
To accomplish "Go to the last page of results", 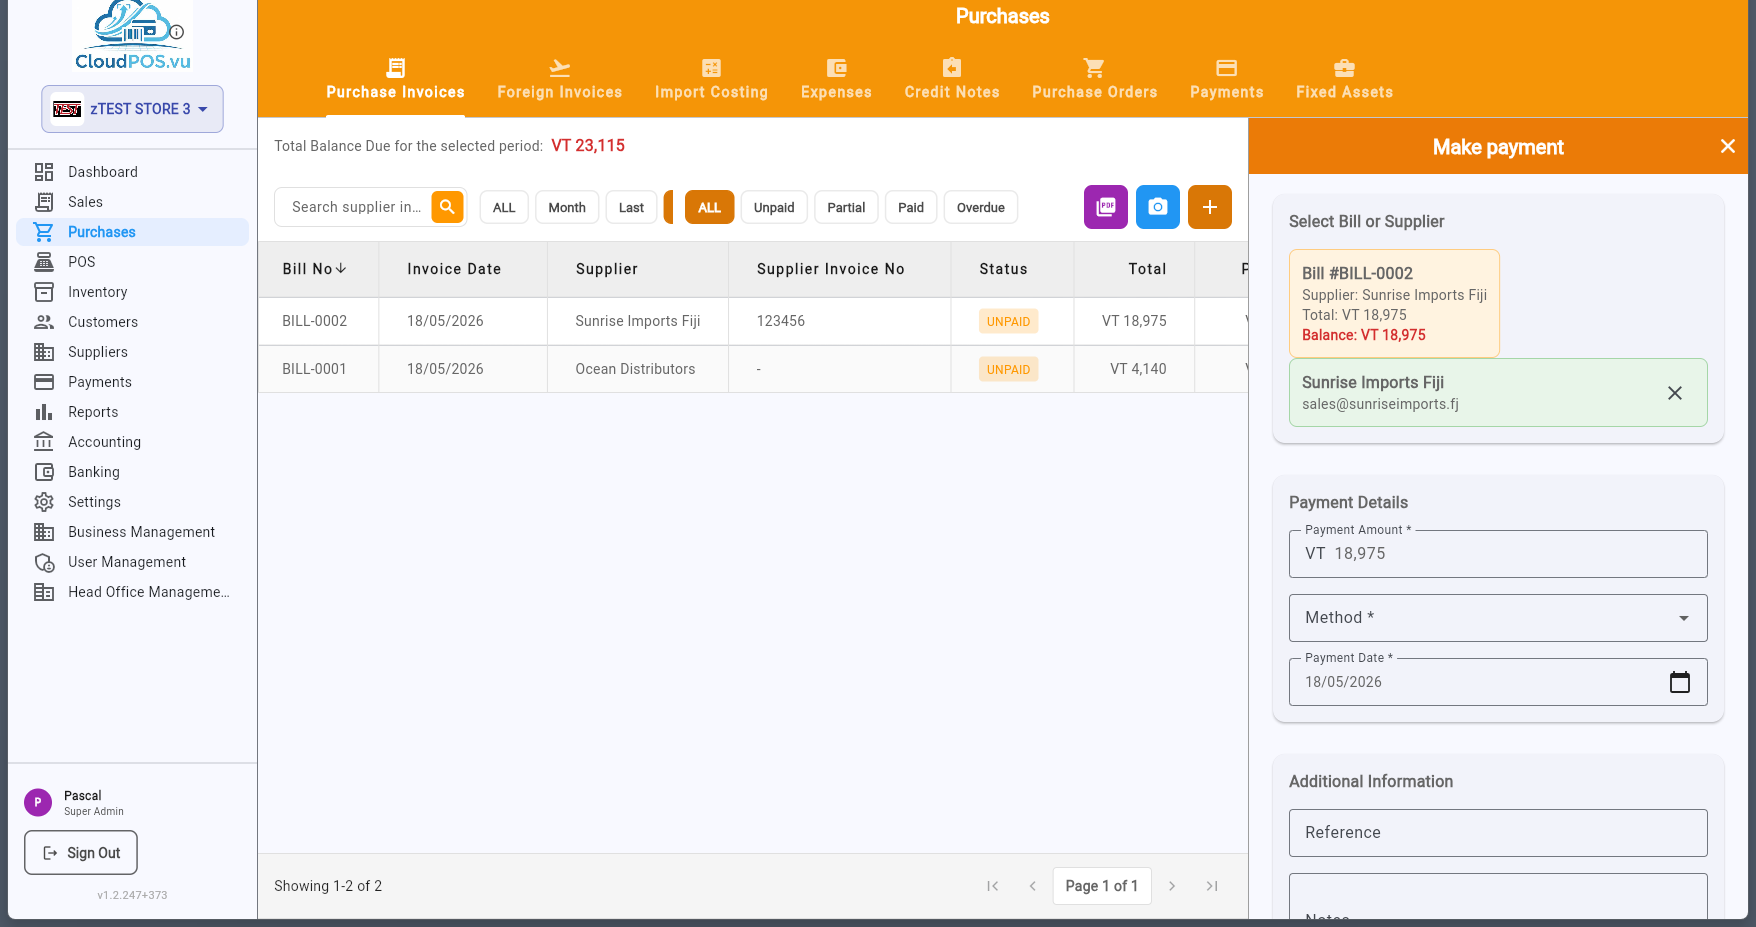I will click(1212, 886).
